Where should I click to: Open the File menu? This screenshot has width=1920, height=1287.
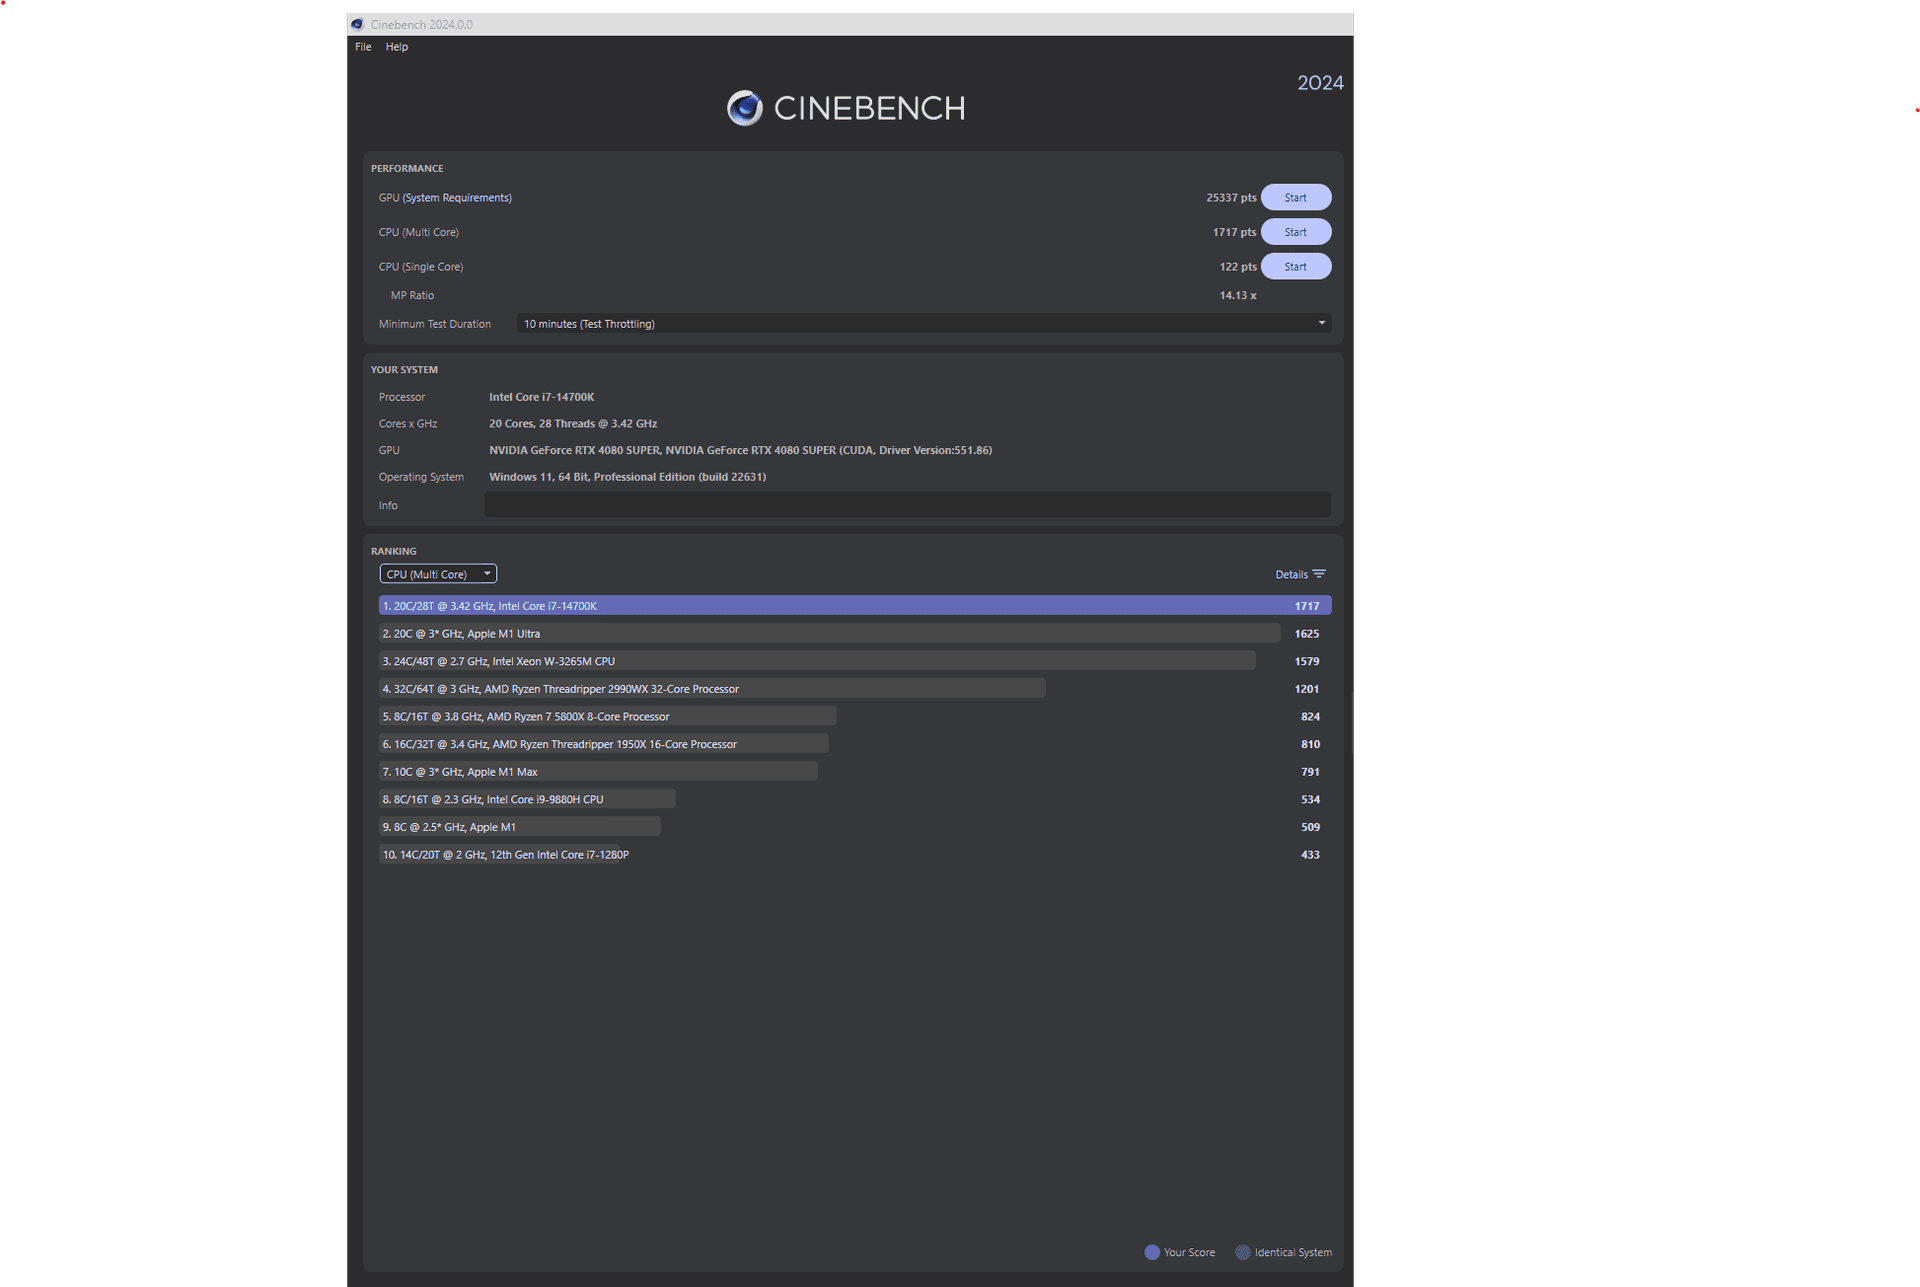pos(363,47)
